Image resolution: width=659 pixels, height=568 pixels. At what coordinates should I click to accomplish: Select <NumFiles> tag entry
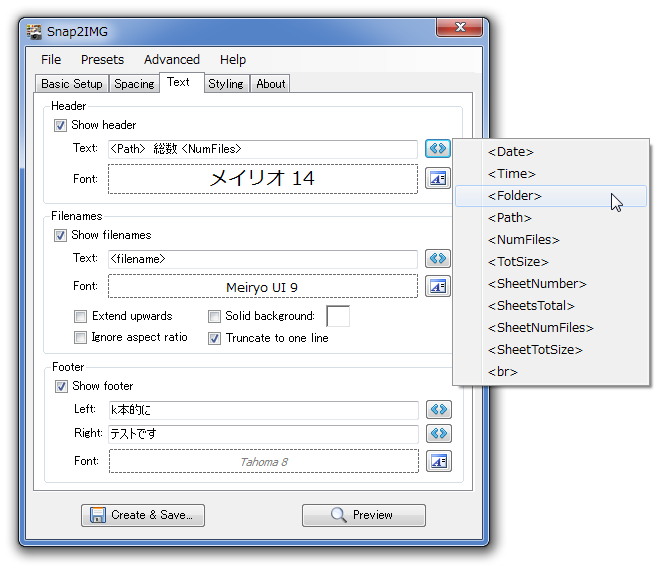coord(551,240)
